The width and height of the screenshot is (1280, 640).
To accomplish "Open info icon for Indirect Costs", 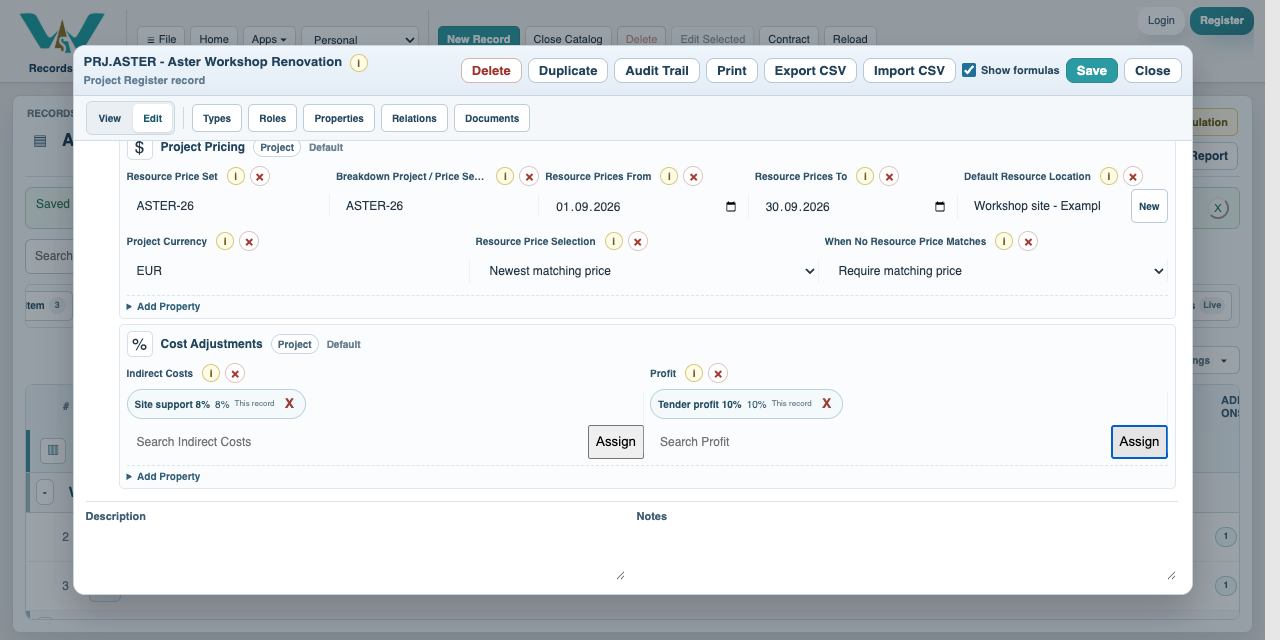I will coord(211,374).
